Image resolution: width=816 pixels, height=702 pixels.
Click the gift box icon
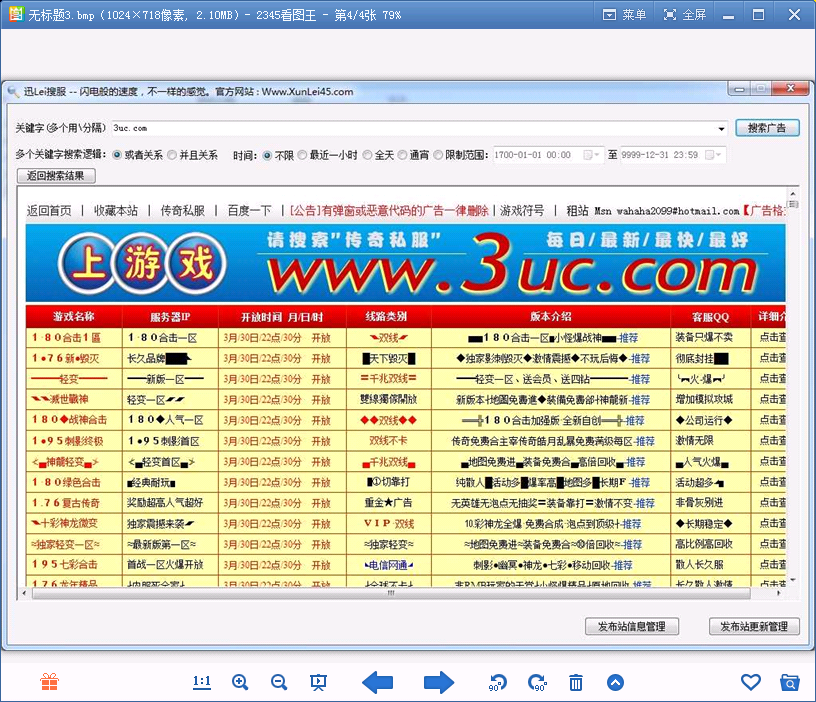click(49, 682)
